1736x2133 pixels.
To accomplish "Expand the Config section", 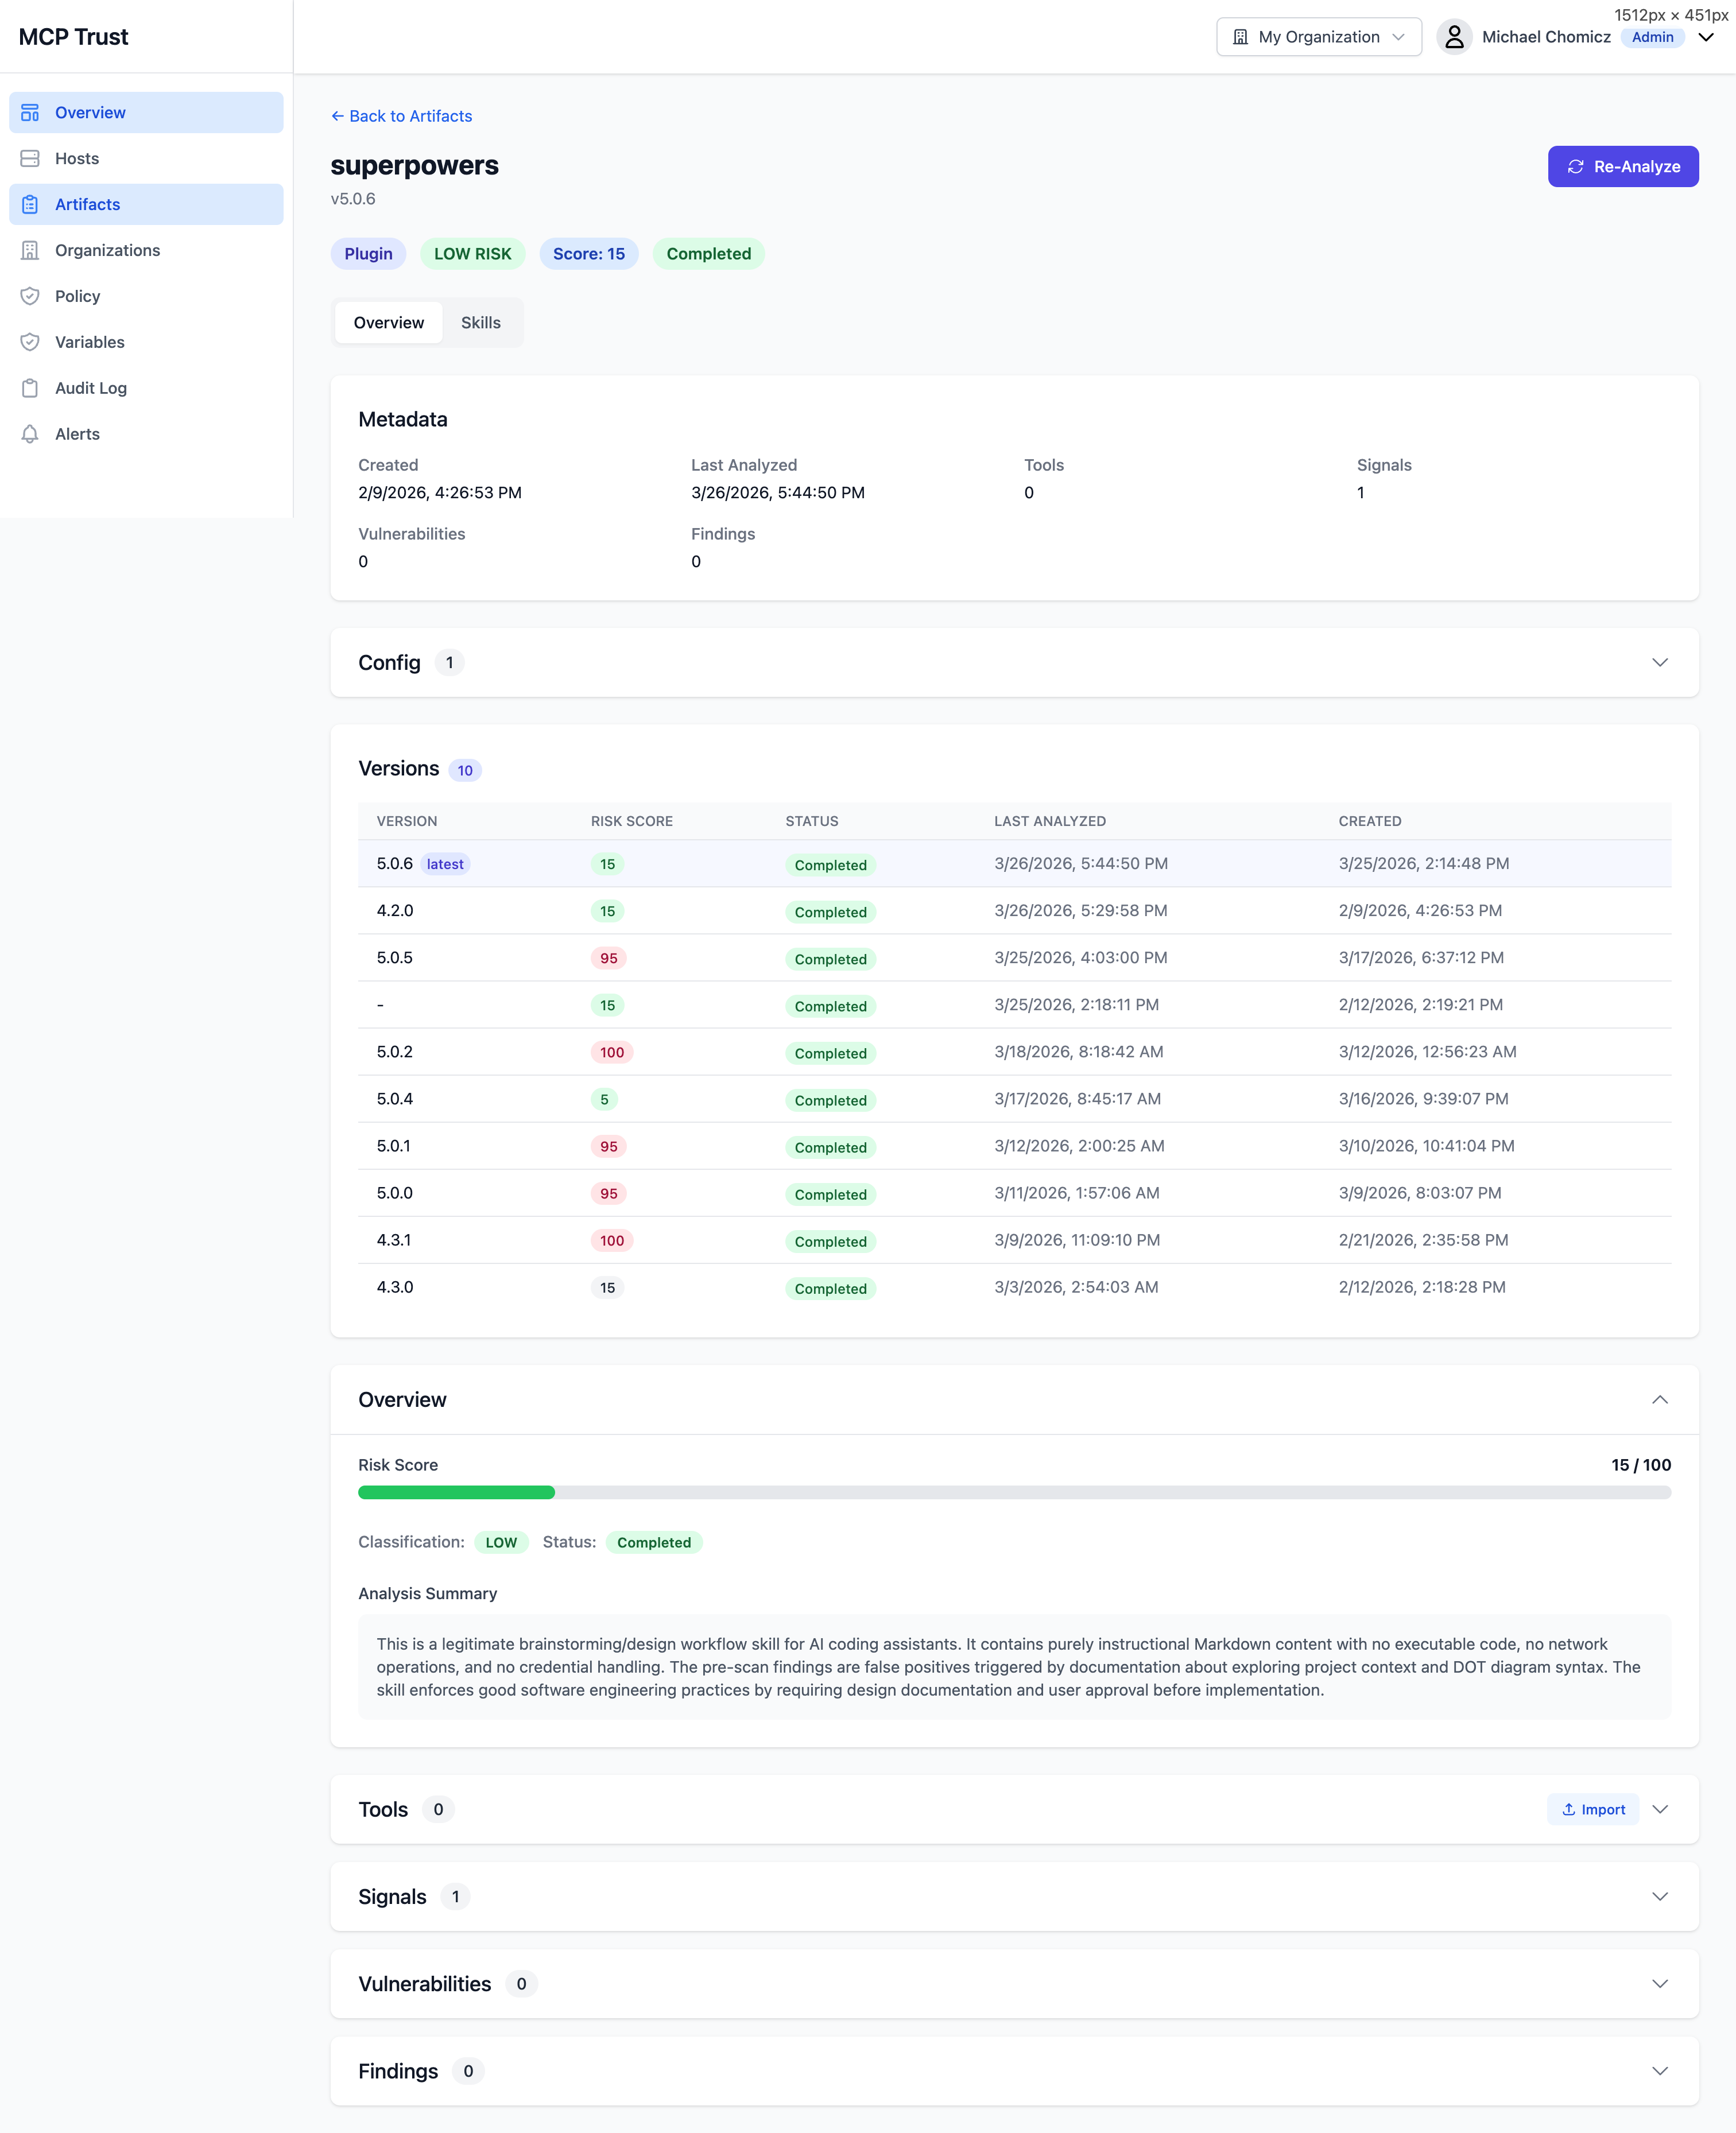I will (x=1661, y=662).
